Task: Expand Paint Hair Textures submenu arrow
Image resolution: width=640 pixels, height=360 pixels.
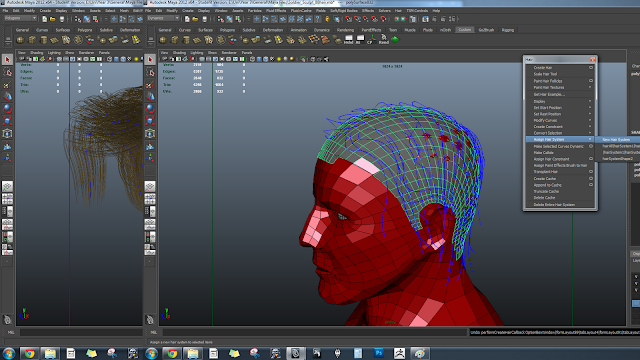Action: (590, 87)
